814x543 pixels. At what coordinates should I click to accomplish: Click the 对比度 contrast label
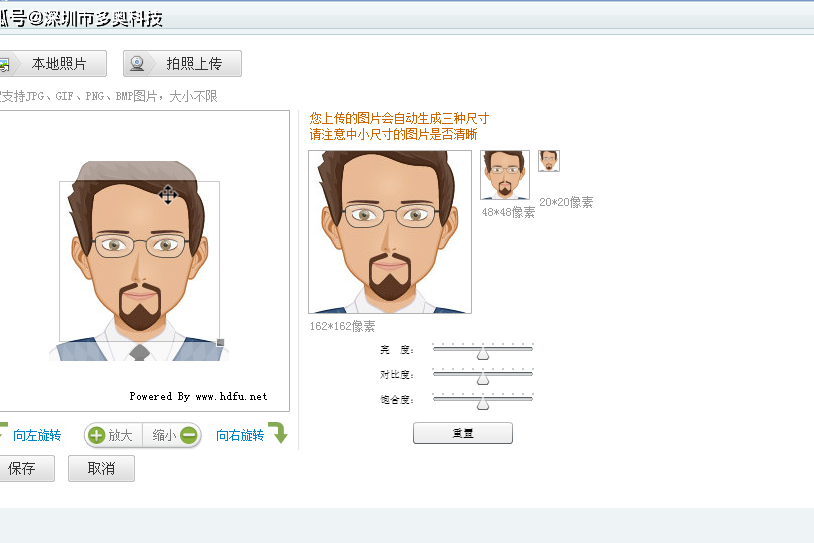click(x=397, y=375)
